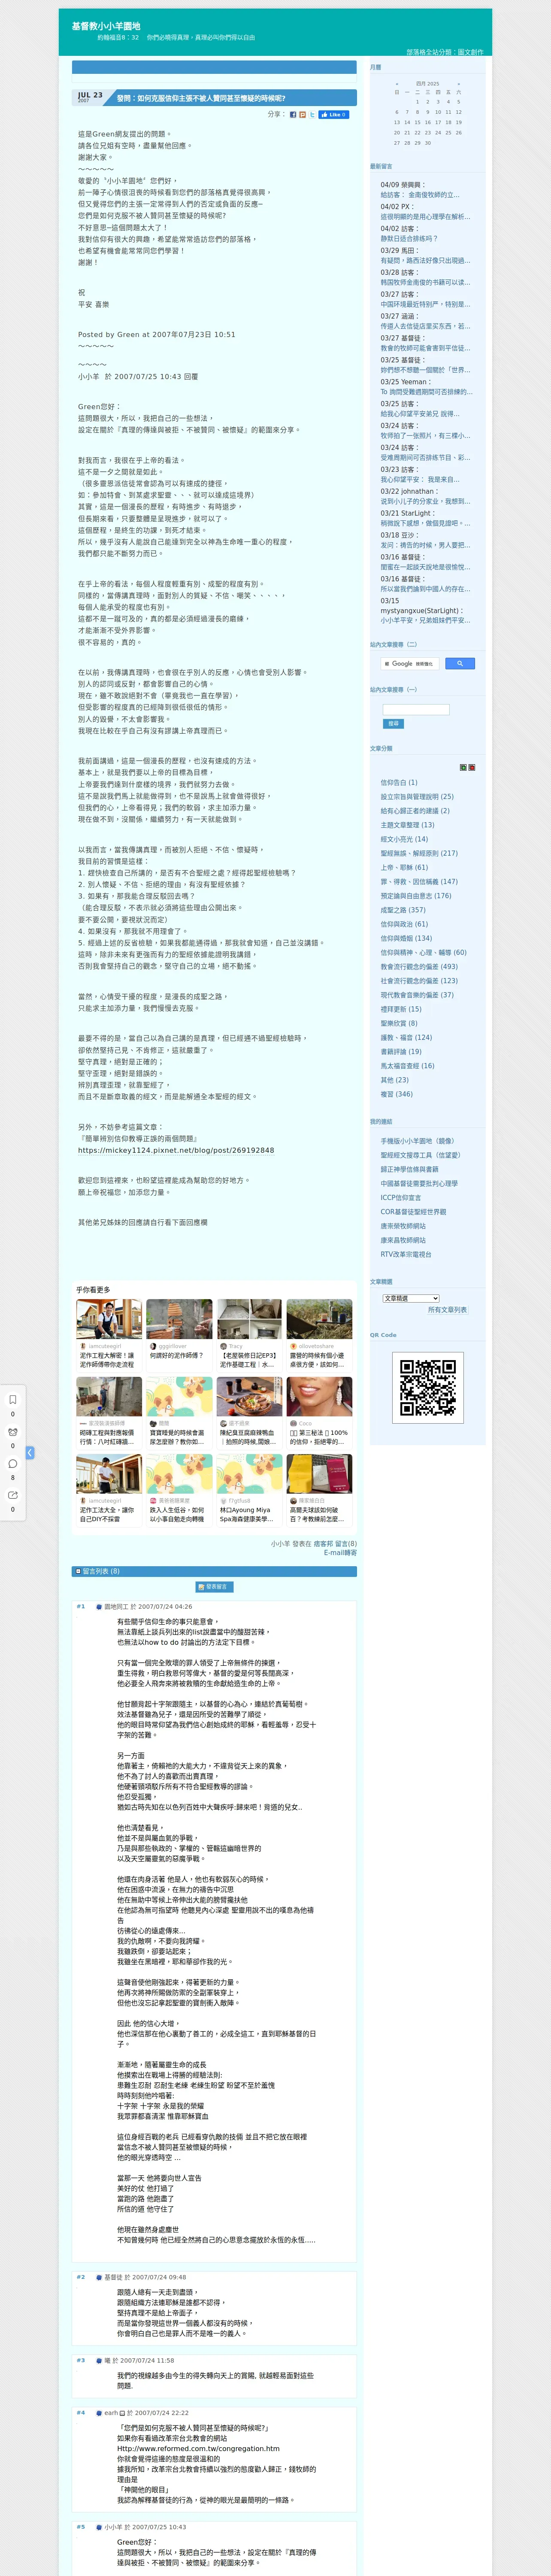Open category 信仰告白 (1)

coord(399,783)
